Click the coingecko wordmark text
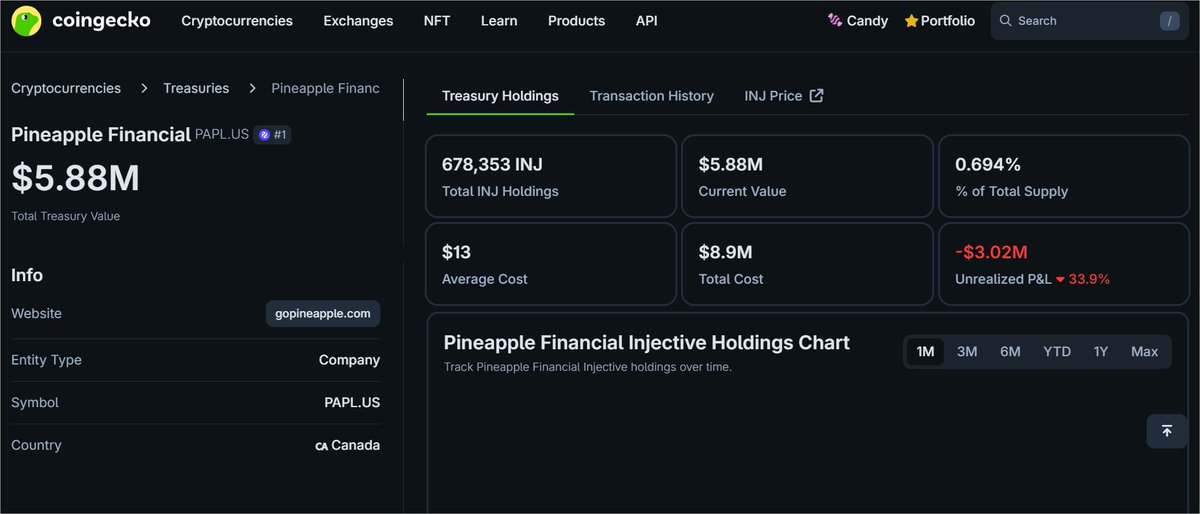Screen dimensions: 1200x514 click(101, 20)
